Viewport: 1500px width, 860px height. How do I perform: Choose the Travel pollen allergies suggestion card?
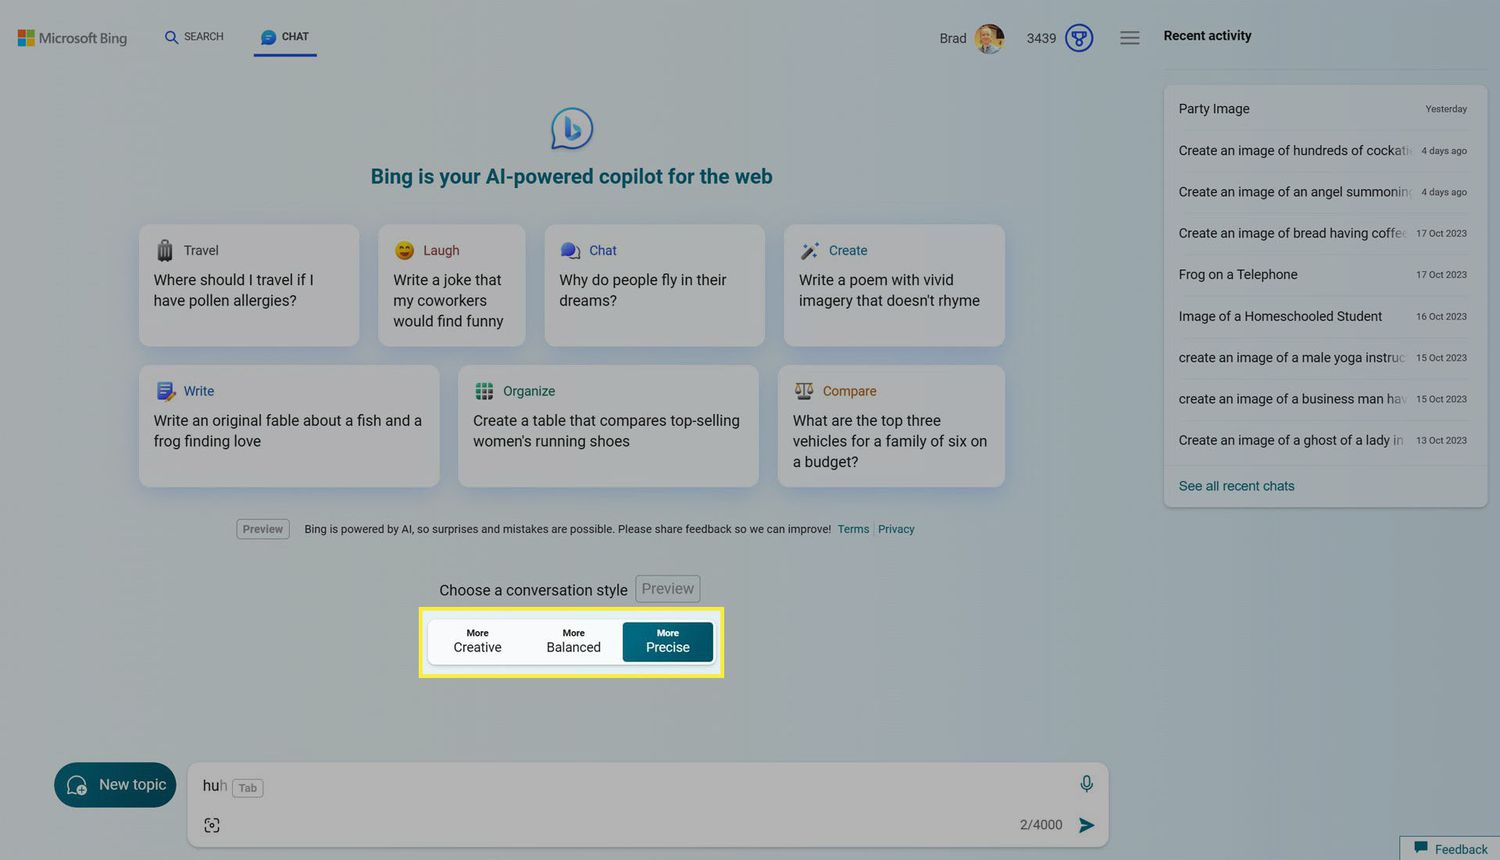pyautogui.click(x=249, y=285)
